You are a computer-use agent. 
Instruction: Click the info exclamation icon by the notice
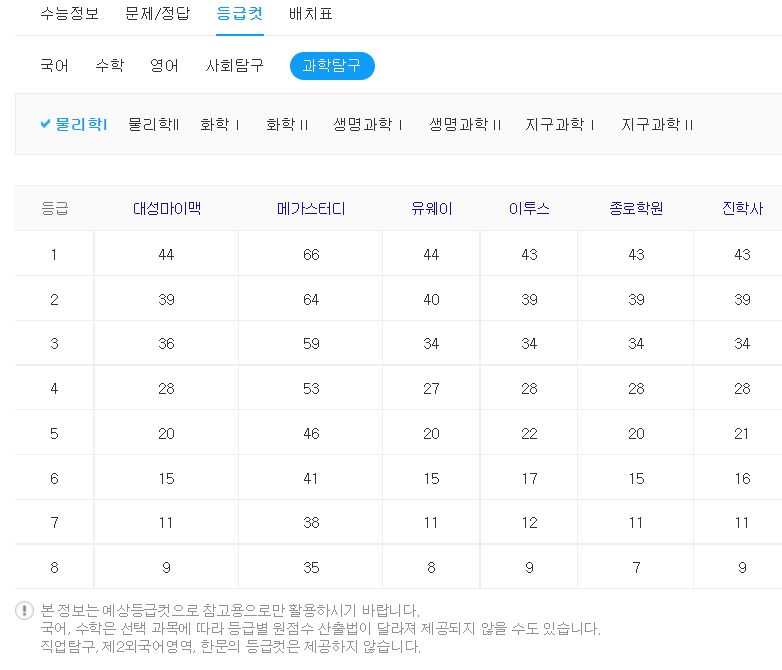pos(24,610)
